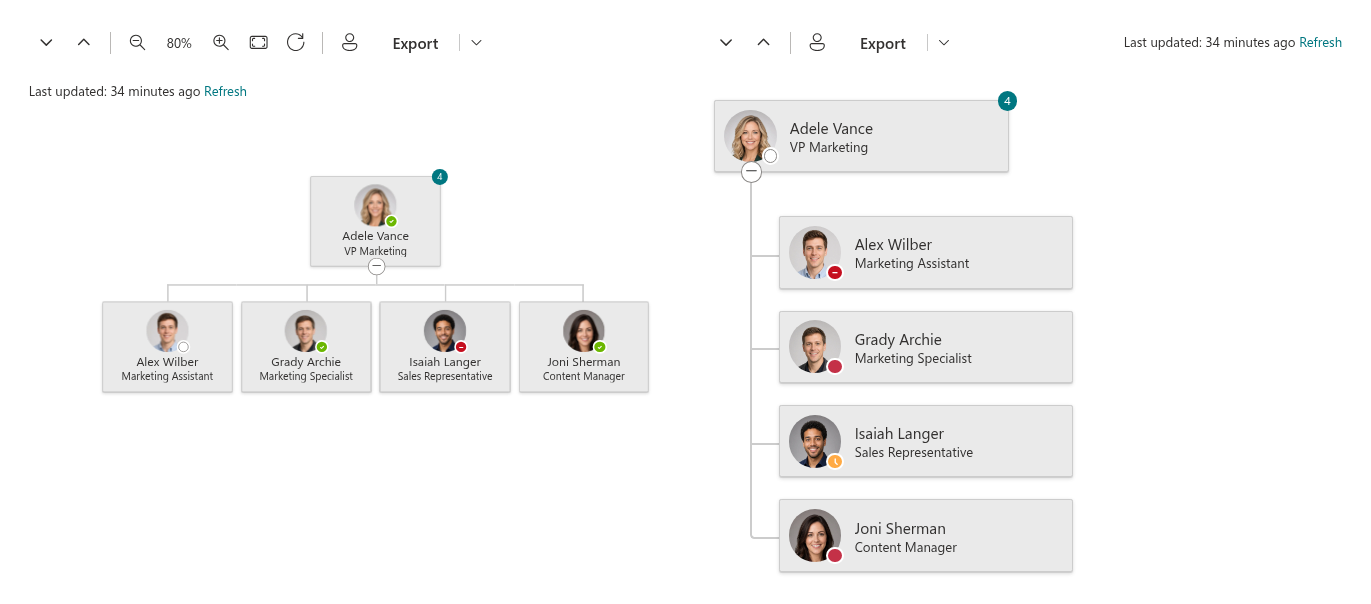Click expand-all chevron in right chart toolbar
1371x604 pixels.
tap(726, 43)
